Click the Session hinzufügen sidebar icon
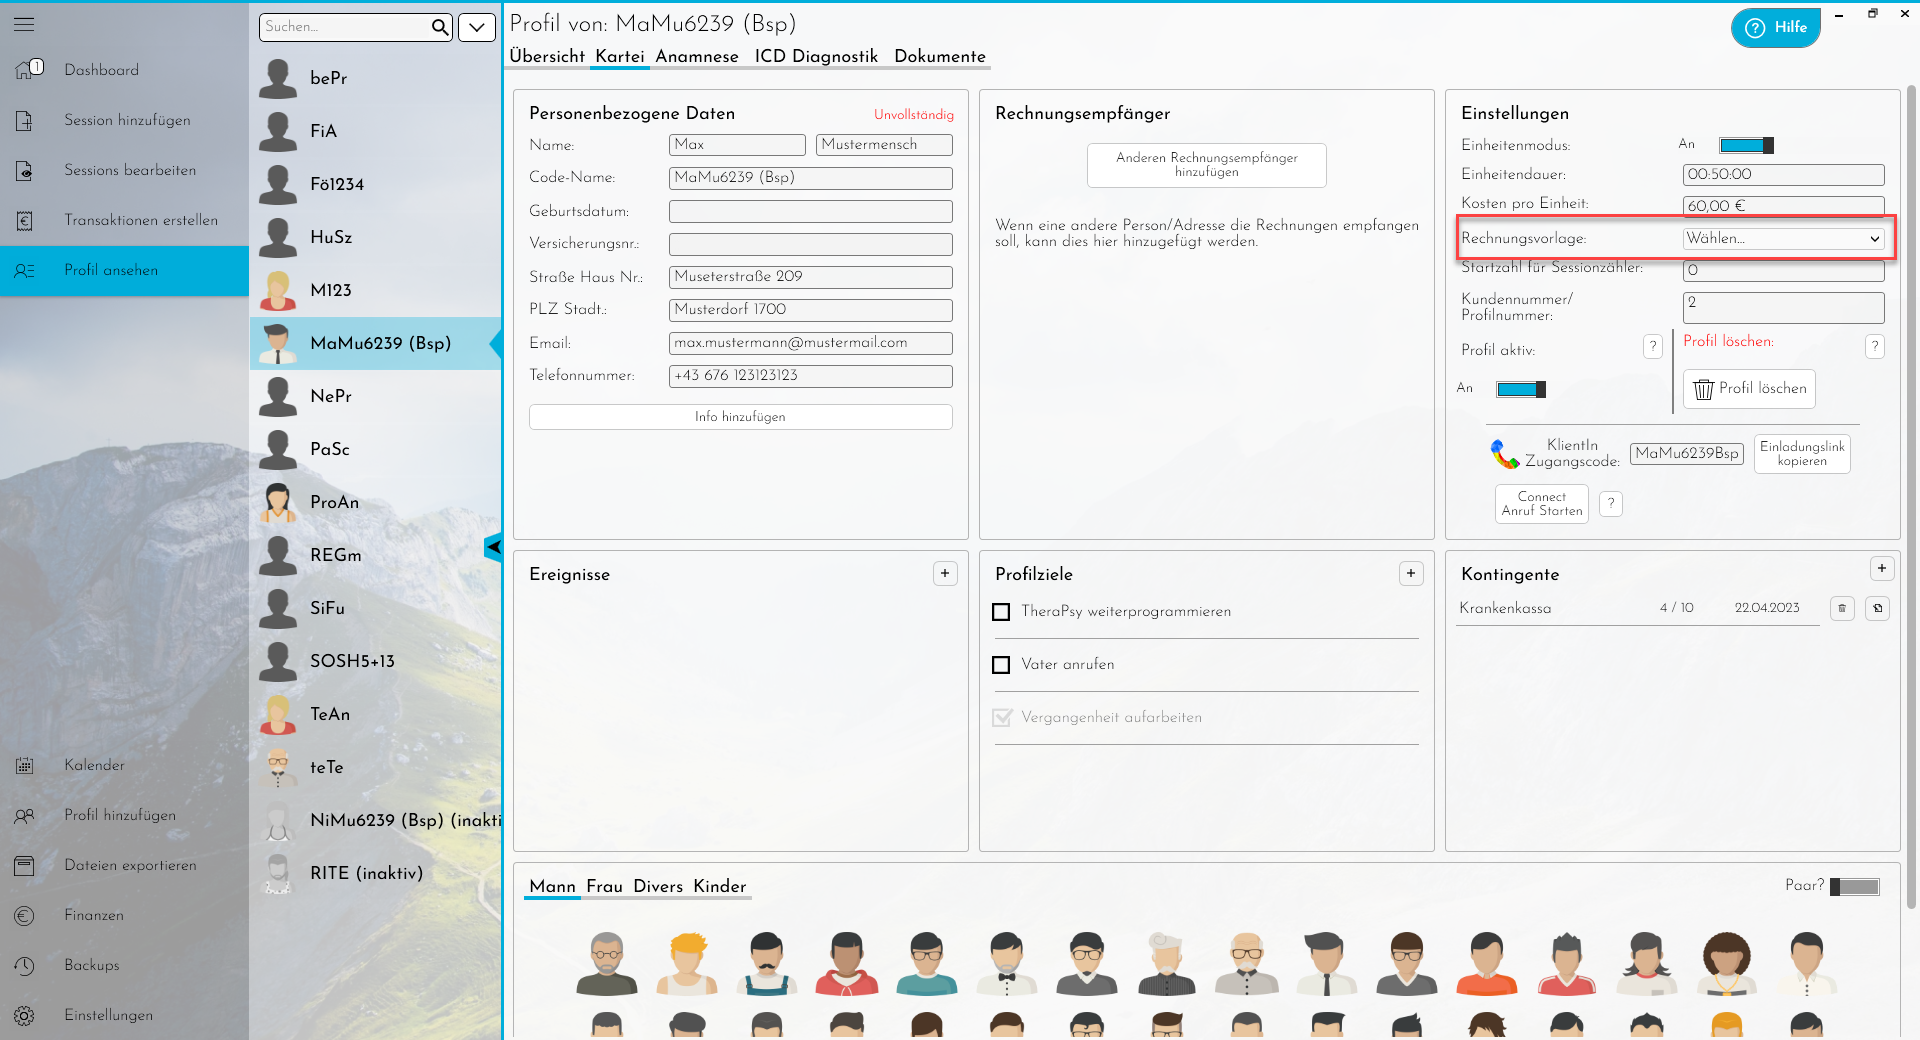This screenshot has height=1040, width=1920. [25, 121]
